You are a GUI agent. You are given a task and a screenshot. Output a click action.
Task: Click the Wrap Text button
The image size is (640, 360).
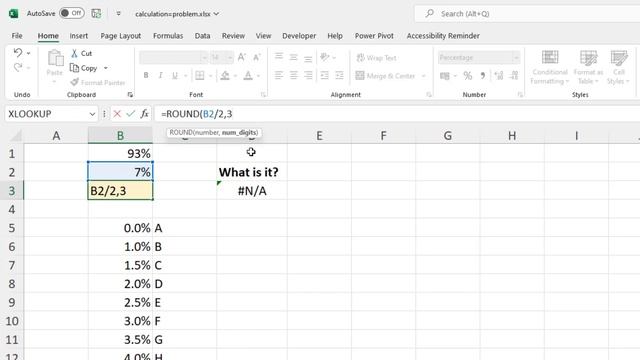(376, 58)
